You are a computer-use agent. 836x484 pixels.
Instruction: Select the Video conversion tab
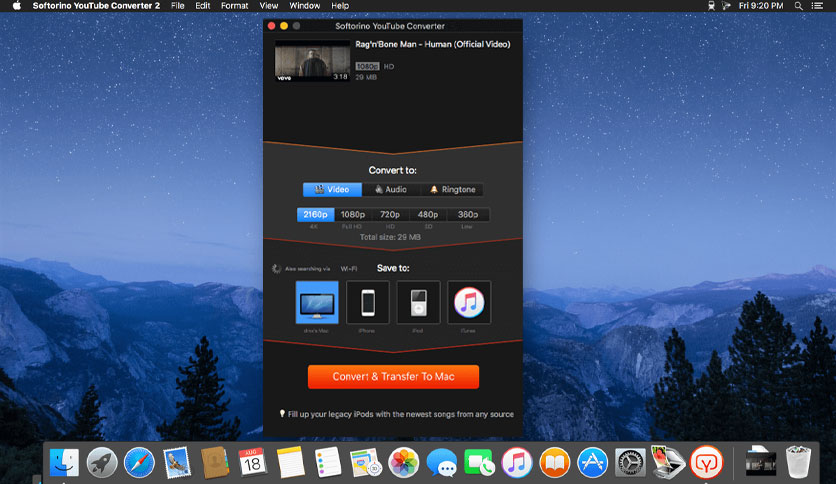point(332,189)
